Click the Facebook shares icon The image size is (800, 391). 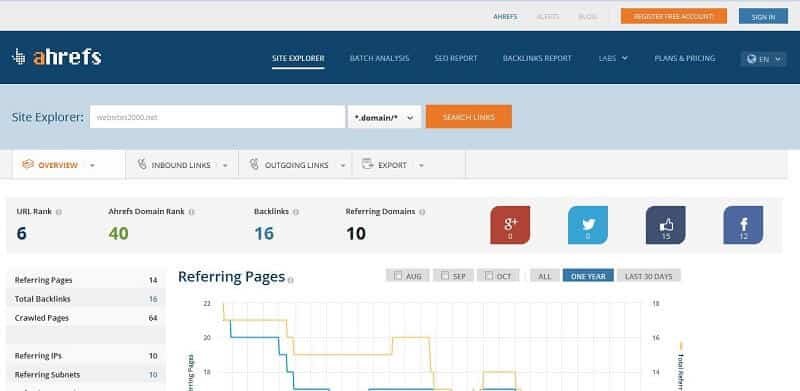pos(743,225)
